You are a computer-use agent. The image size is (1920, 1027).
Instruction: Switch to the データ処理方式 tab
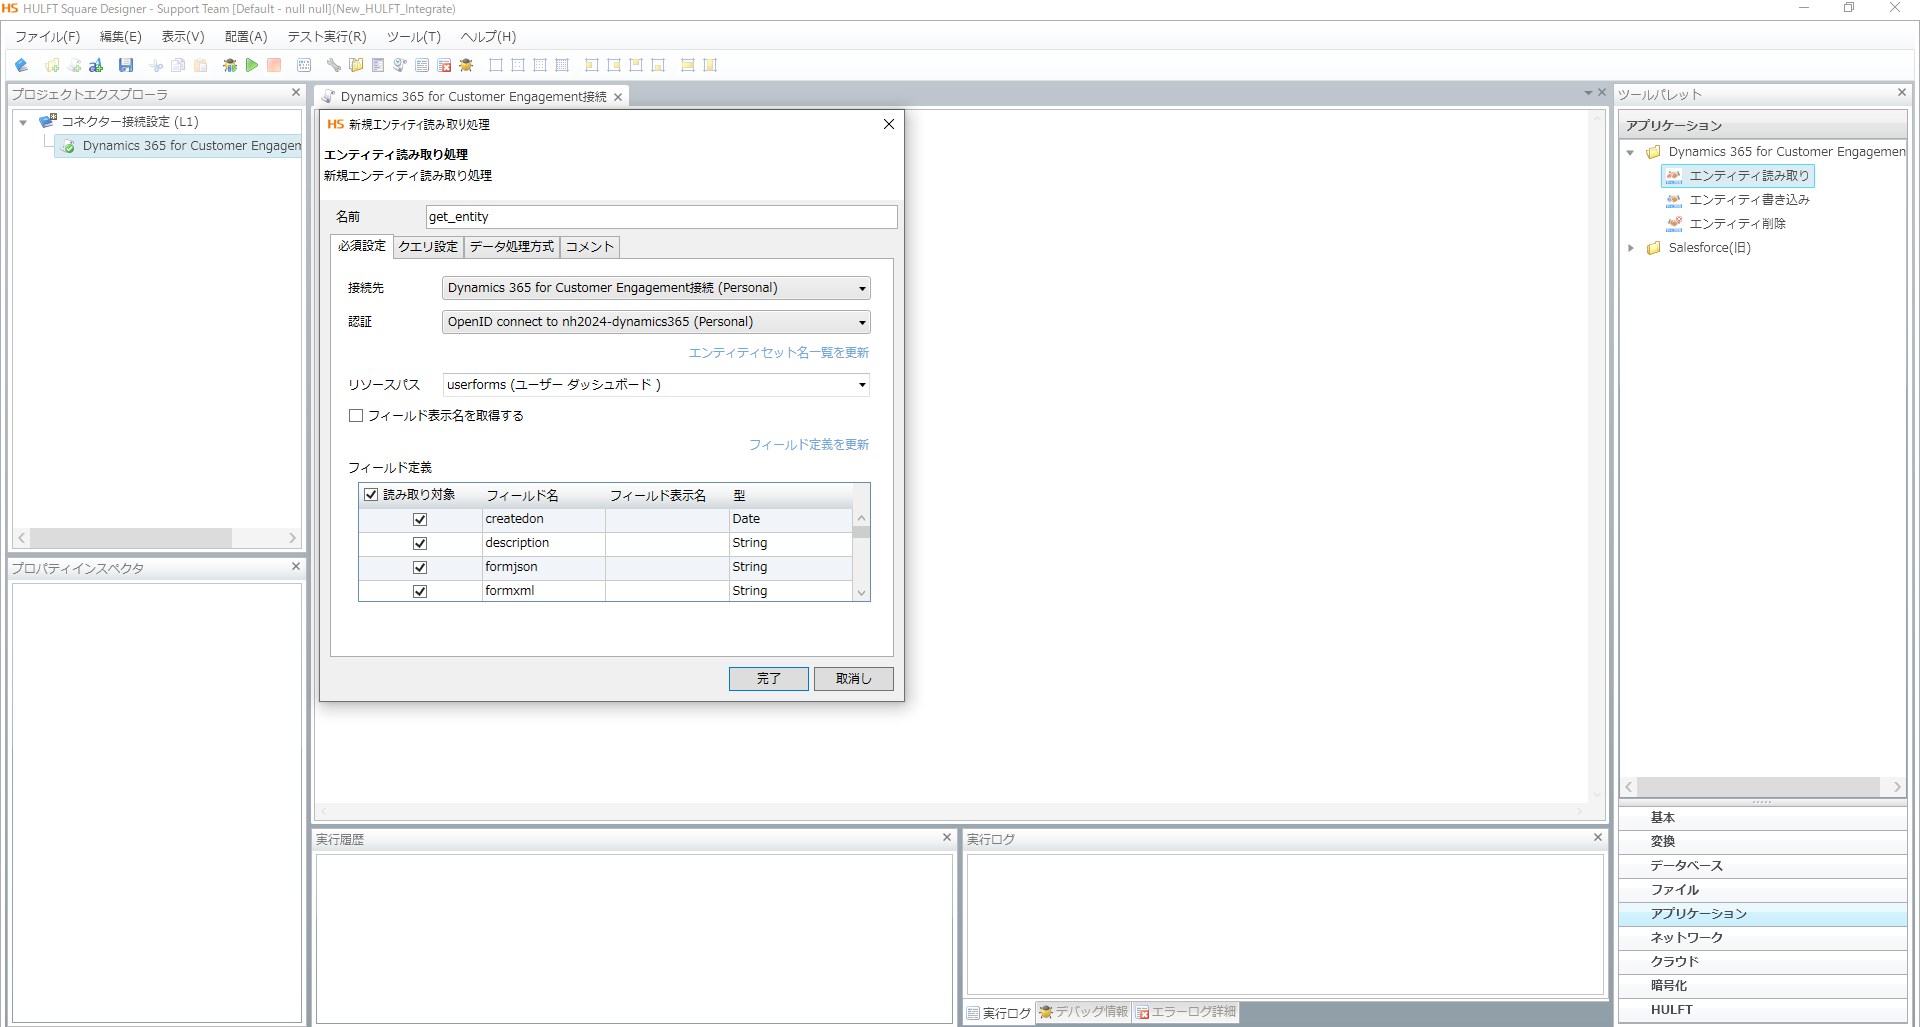[512, 247]
